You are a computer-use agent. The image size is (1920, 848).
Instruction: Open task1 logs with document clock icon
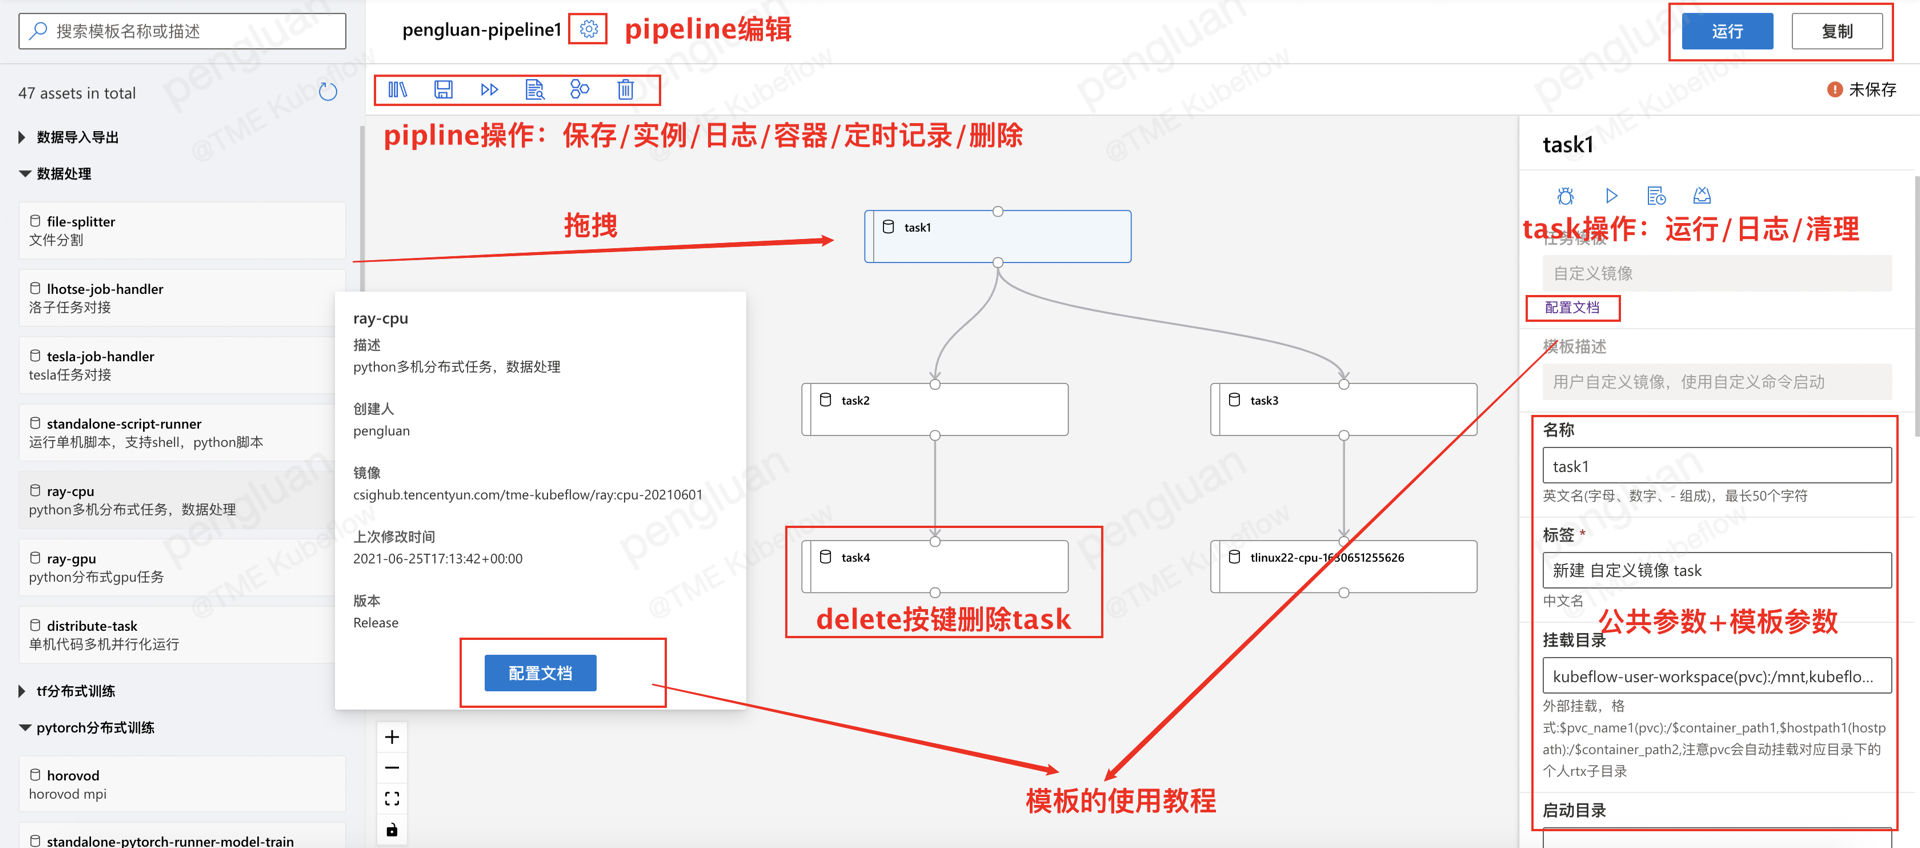click(1656, 196)
